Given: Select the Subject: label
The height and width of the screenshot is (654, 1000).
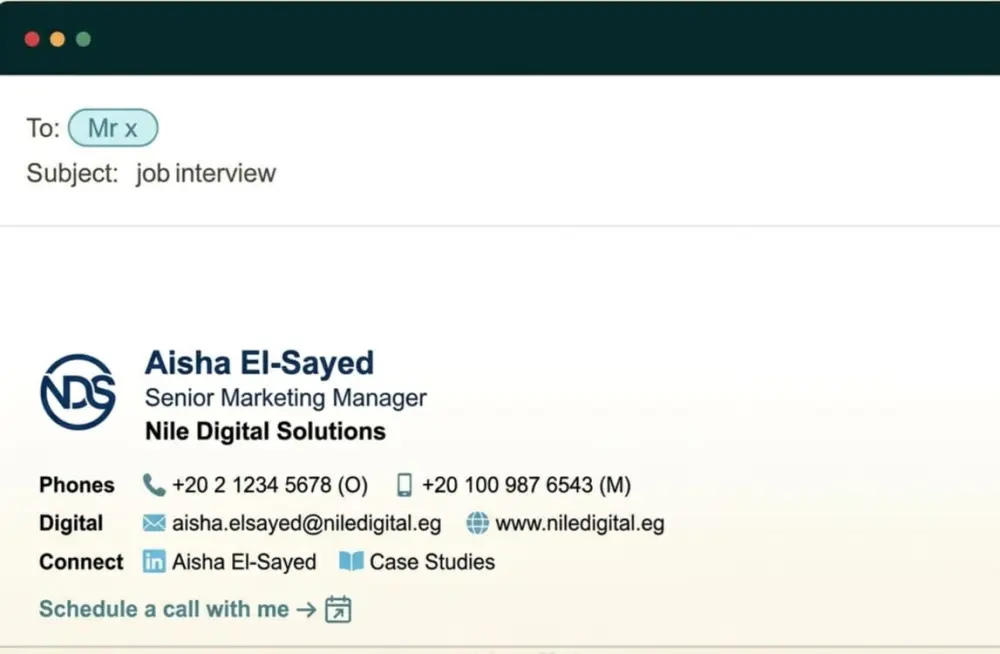Looking at the screenshot, I should pos(72,173).
